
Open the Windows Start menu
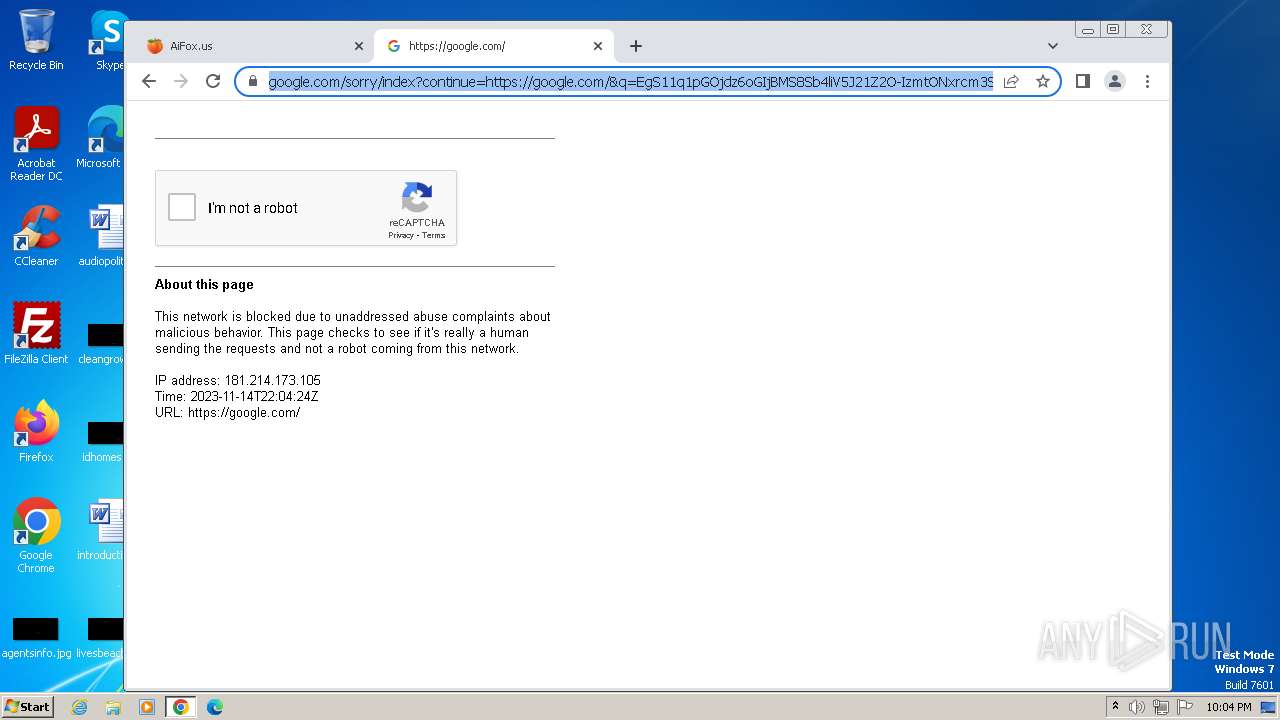27,707
